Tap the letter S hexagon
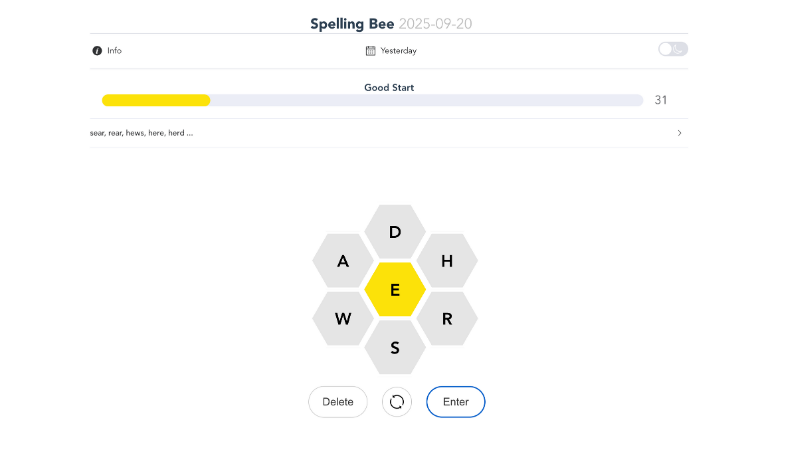The width and height of the screenshot is (800, 450). (x=395, y=348)
